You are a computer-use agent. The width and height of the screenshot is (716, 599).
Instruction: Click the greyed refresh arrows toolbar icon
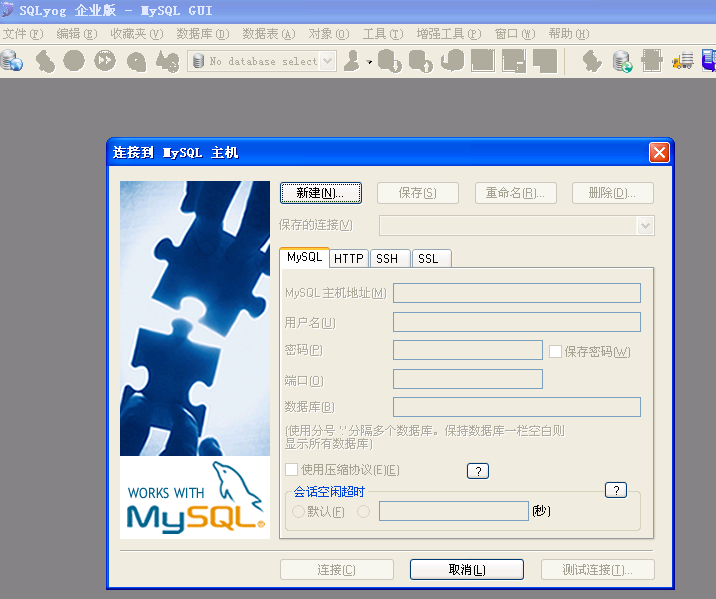pos(44,61)
